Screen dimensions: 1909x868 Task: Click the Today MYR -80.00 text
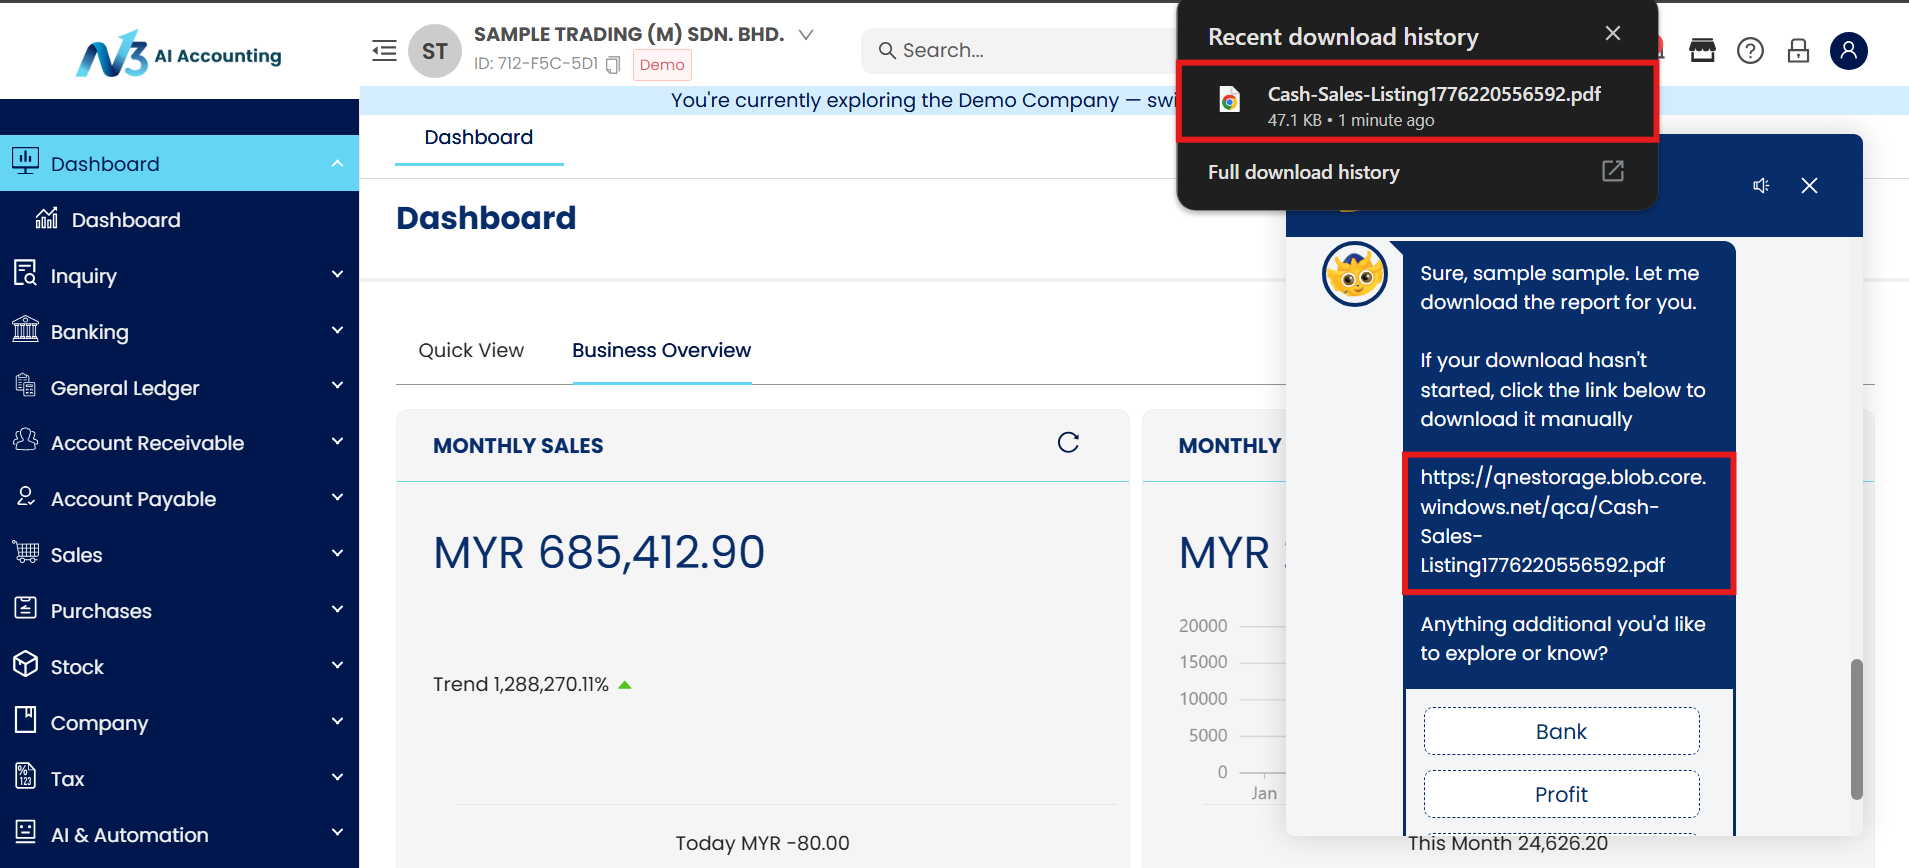coord(762,844)
